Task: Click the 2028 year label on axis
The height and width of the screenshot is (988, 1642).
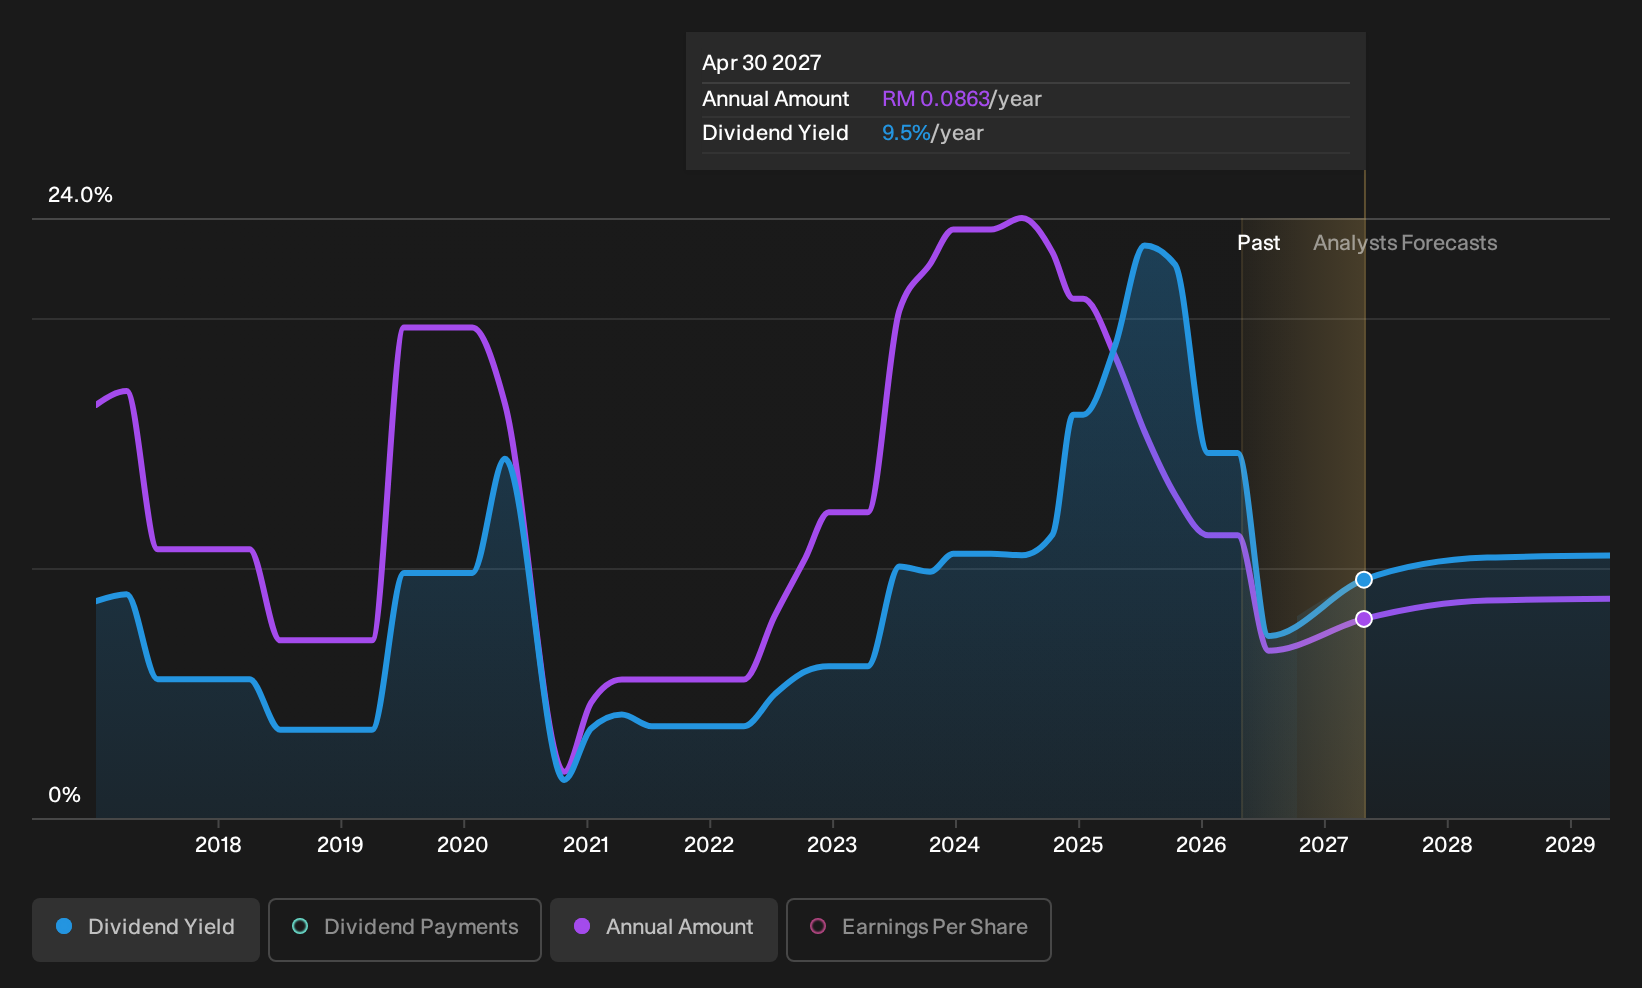Action: [x=1447, y=845]
